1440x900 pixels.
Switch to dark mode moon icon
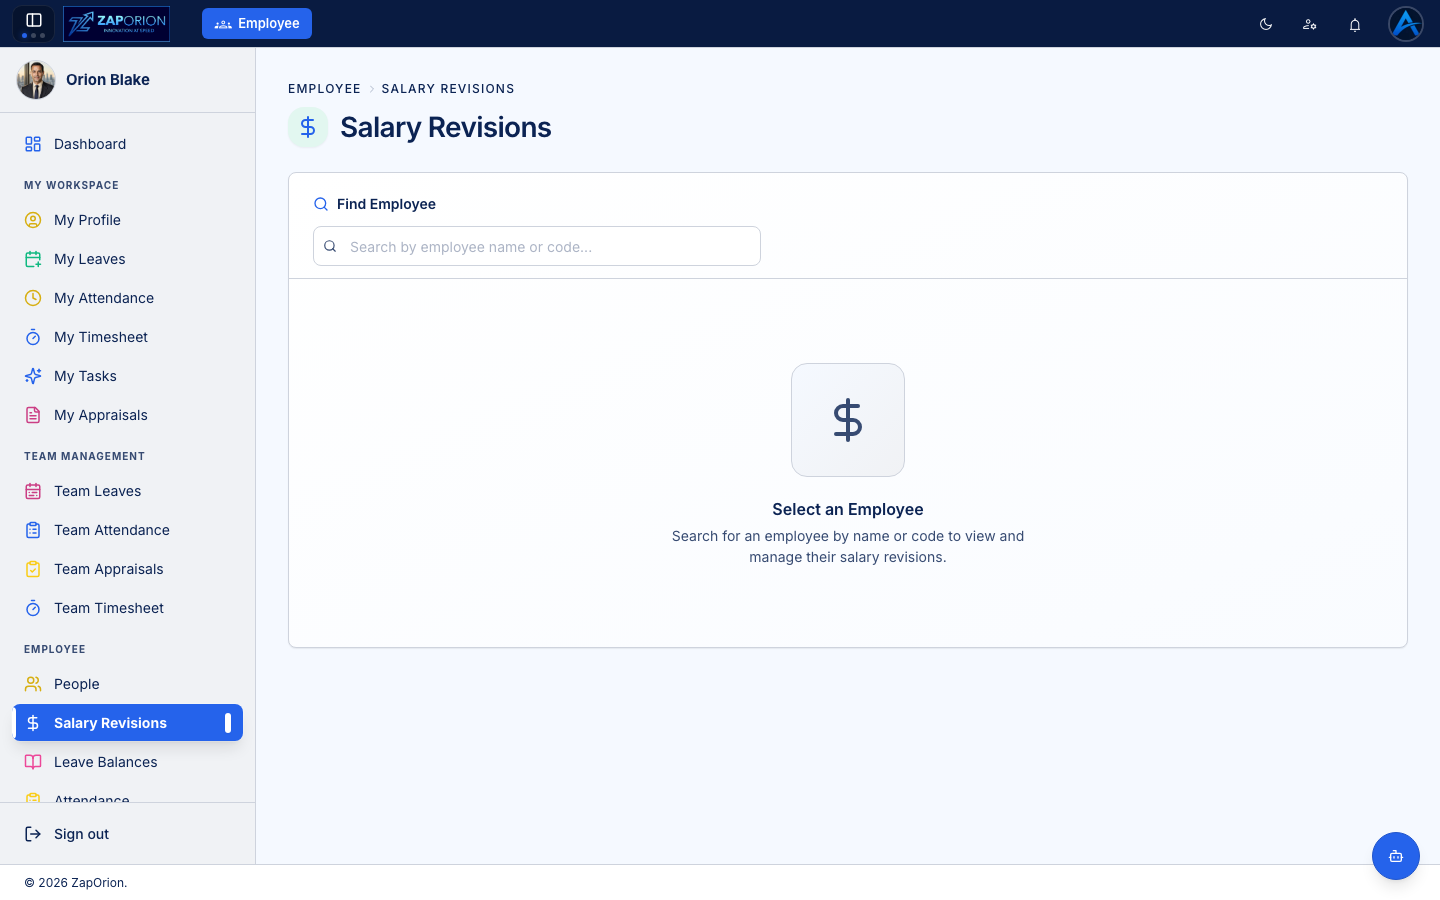(x=1266, y=24)
